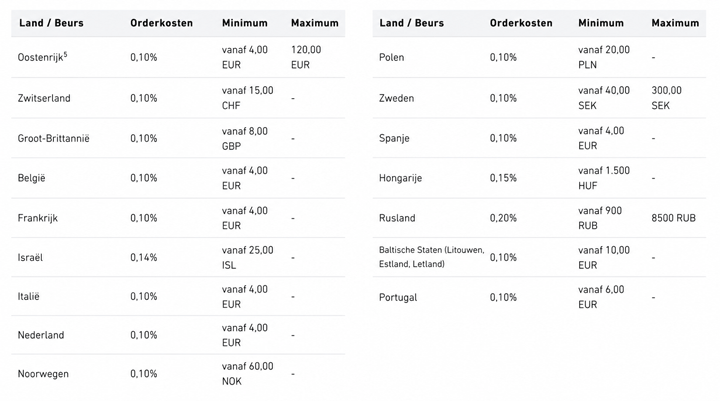Click the Zweden 300,00 SEK maximum
The image size is (720, 401).
666,98
